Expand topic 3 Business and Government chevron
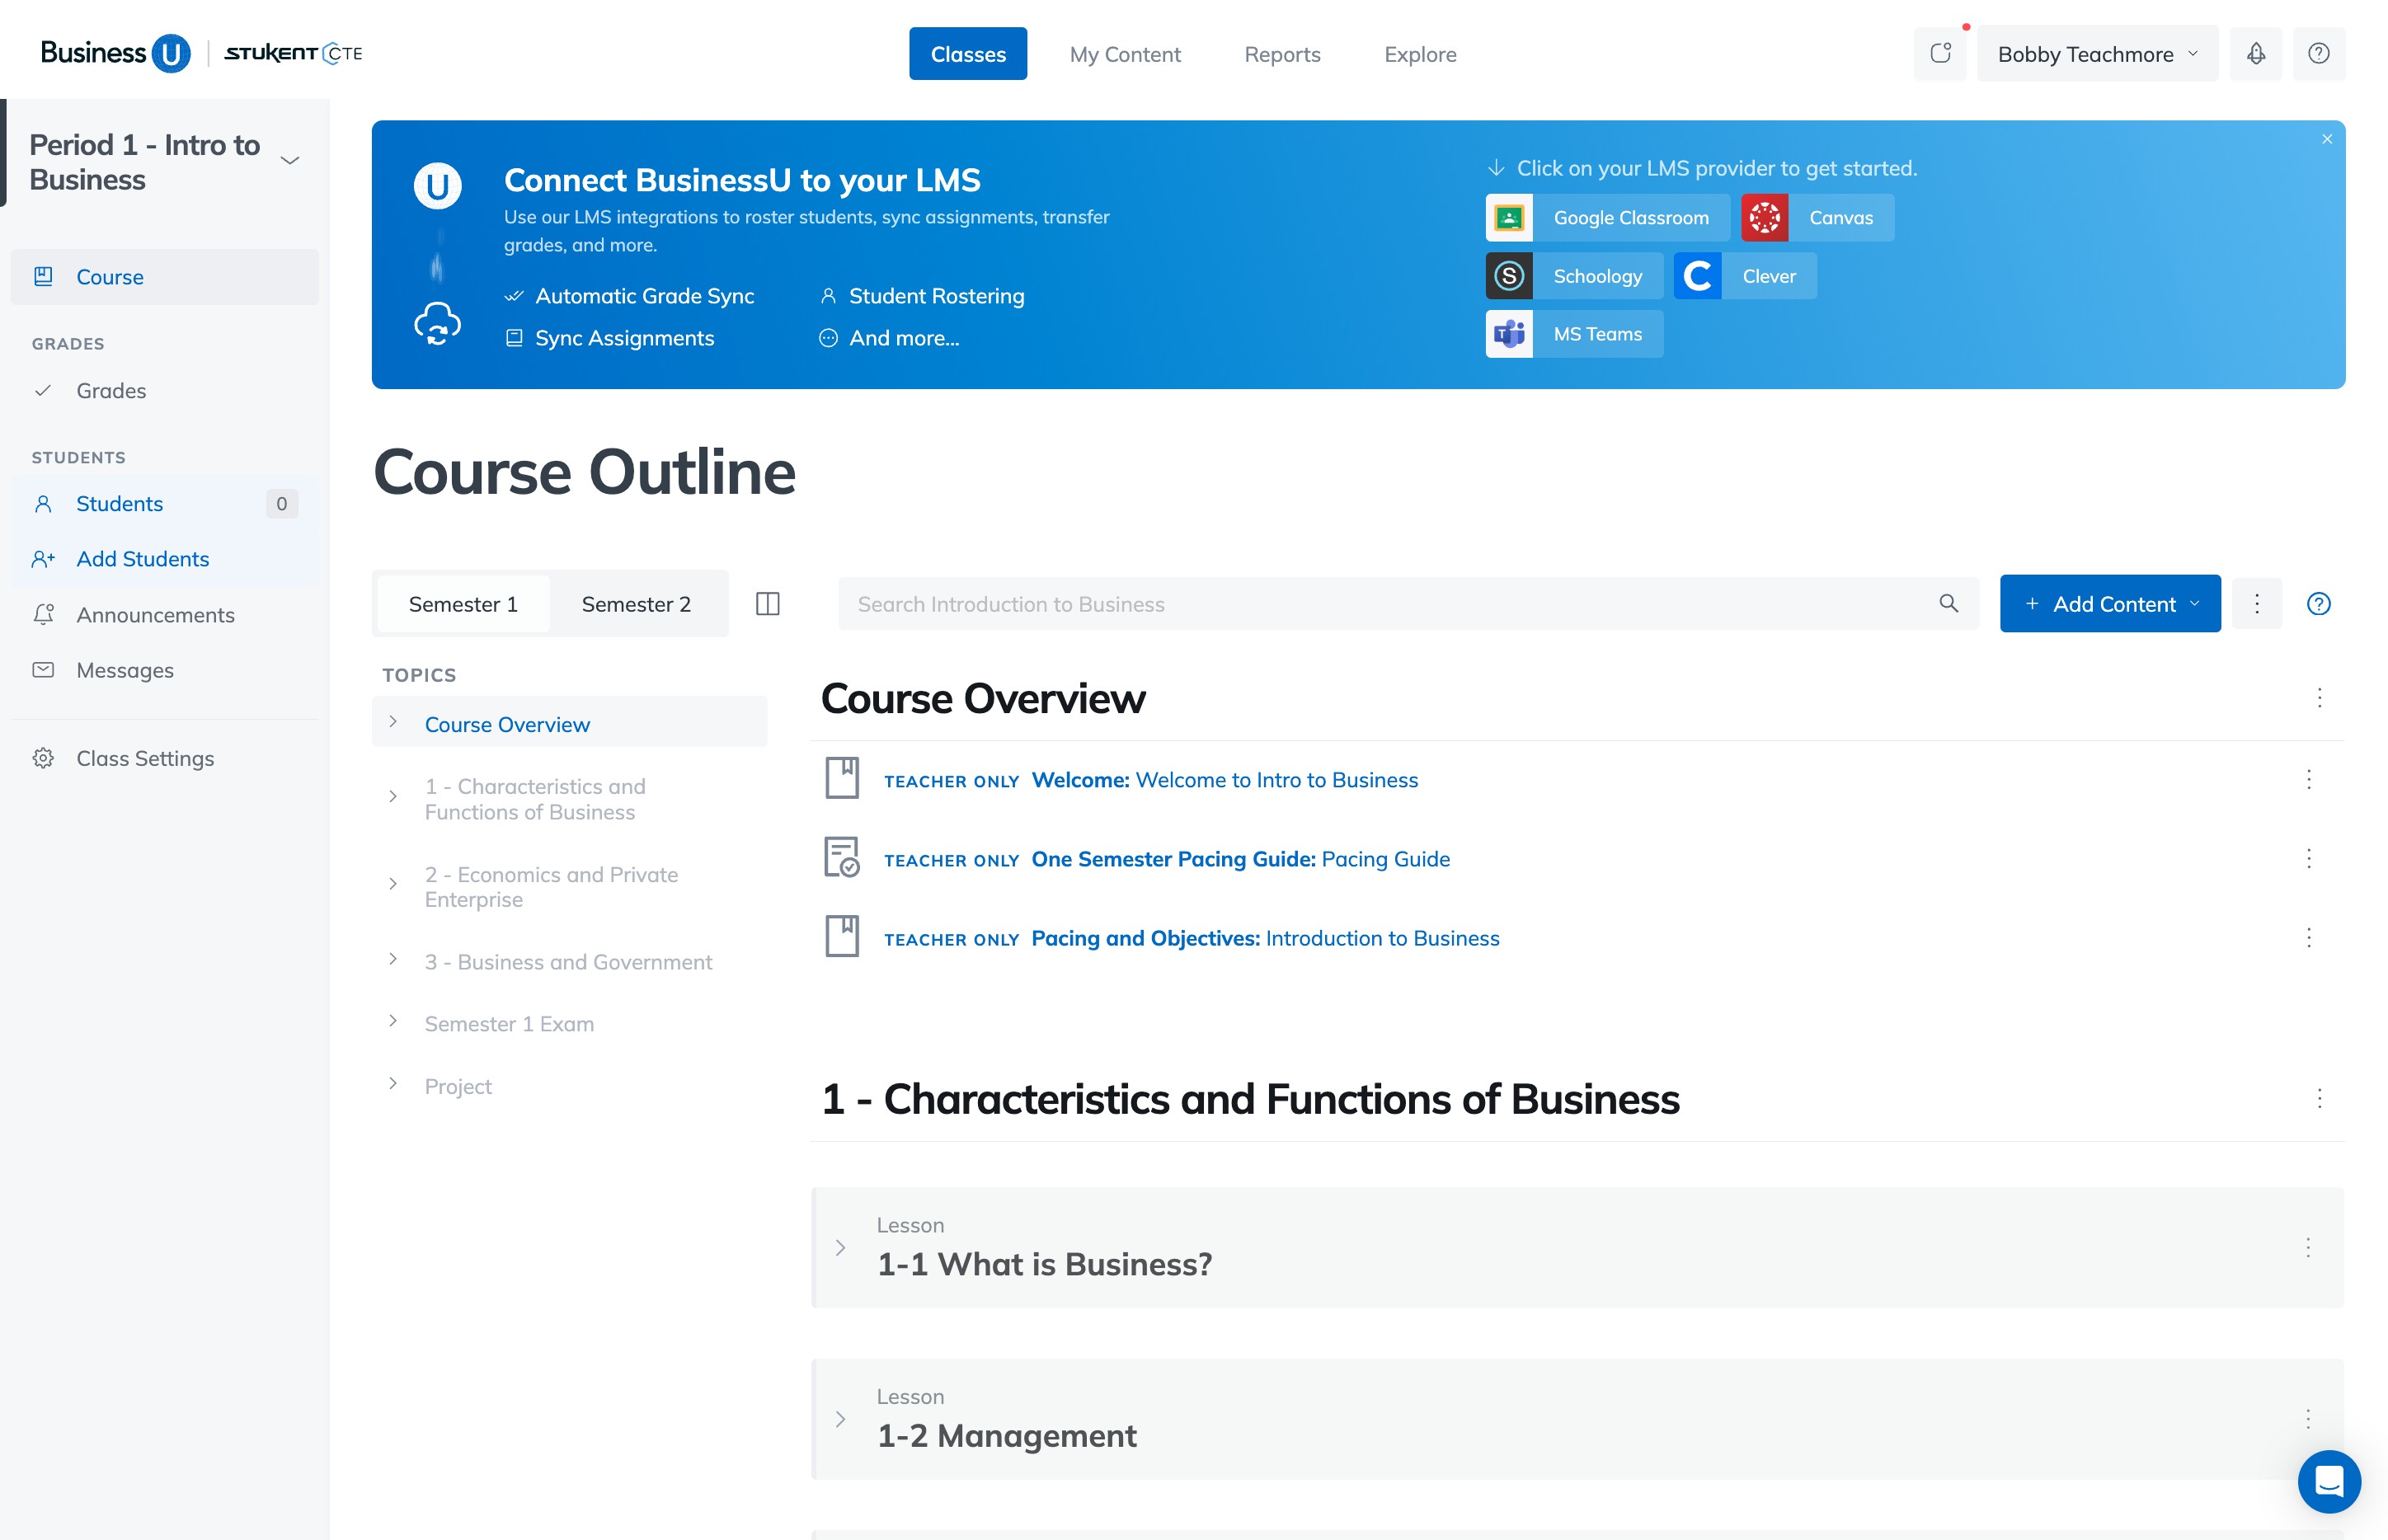 pyautogui.click(x=393, y=959)
